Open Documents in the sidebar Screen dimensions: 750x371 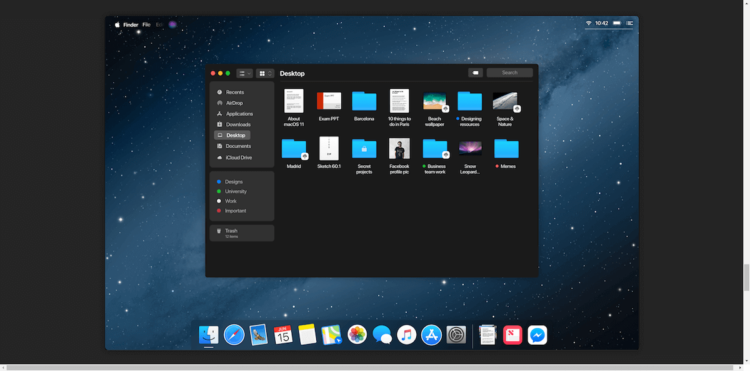234,146
